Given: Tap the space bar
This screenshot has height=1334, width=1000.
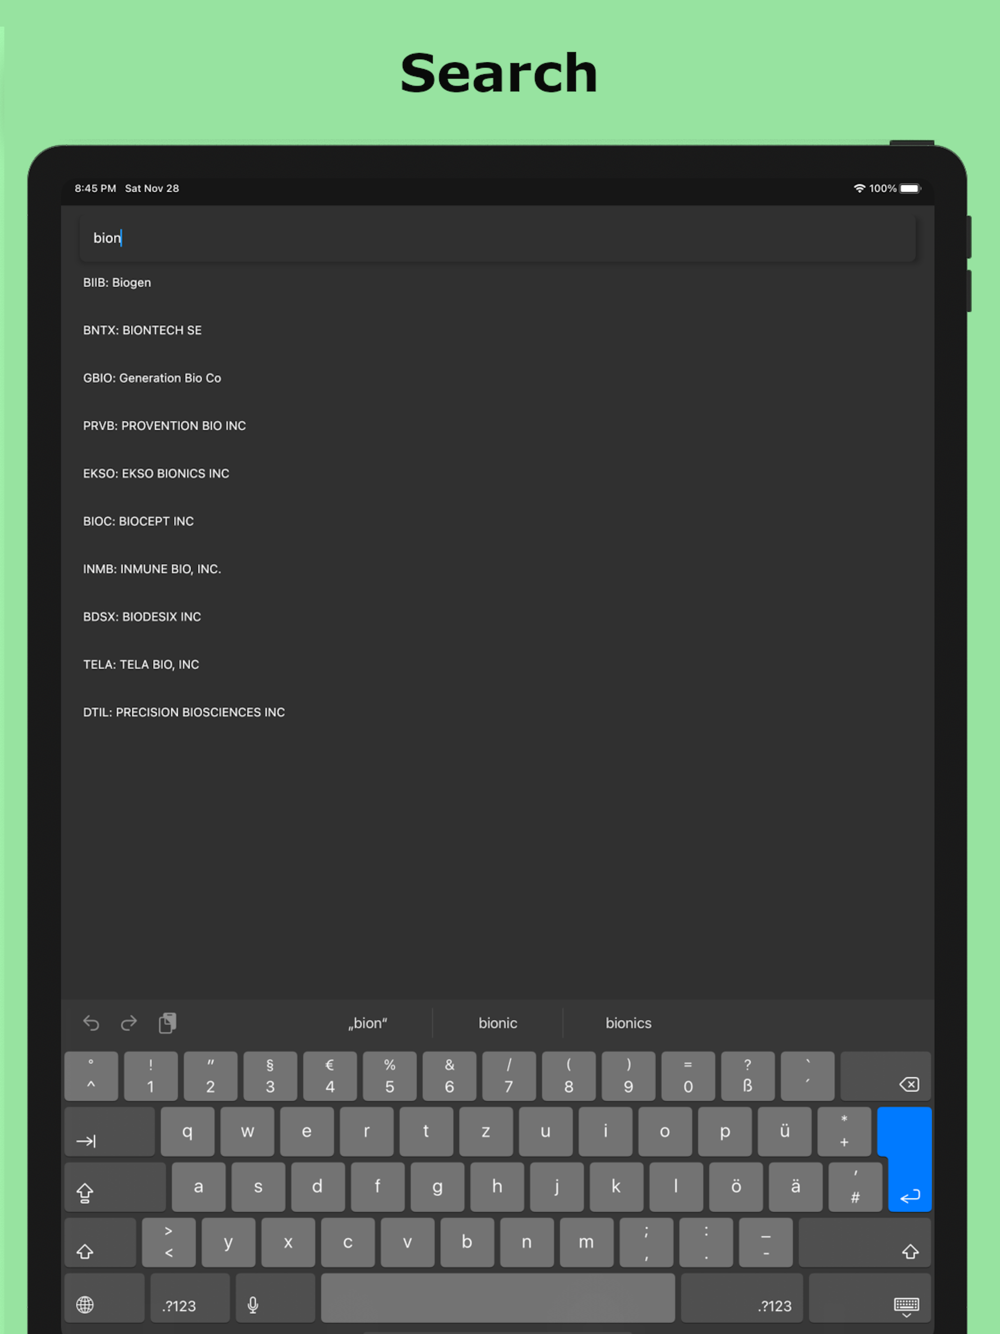Looking at the screenshot, I should (x=498, y=1298).
